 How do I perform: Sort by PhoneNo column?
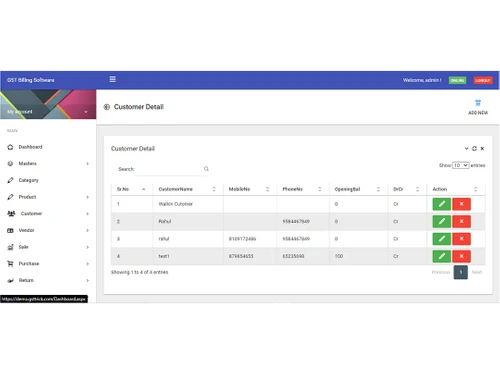[303, 189]
